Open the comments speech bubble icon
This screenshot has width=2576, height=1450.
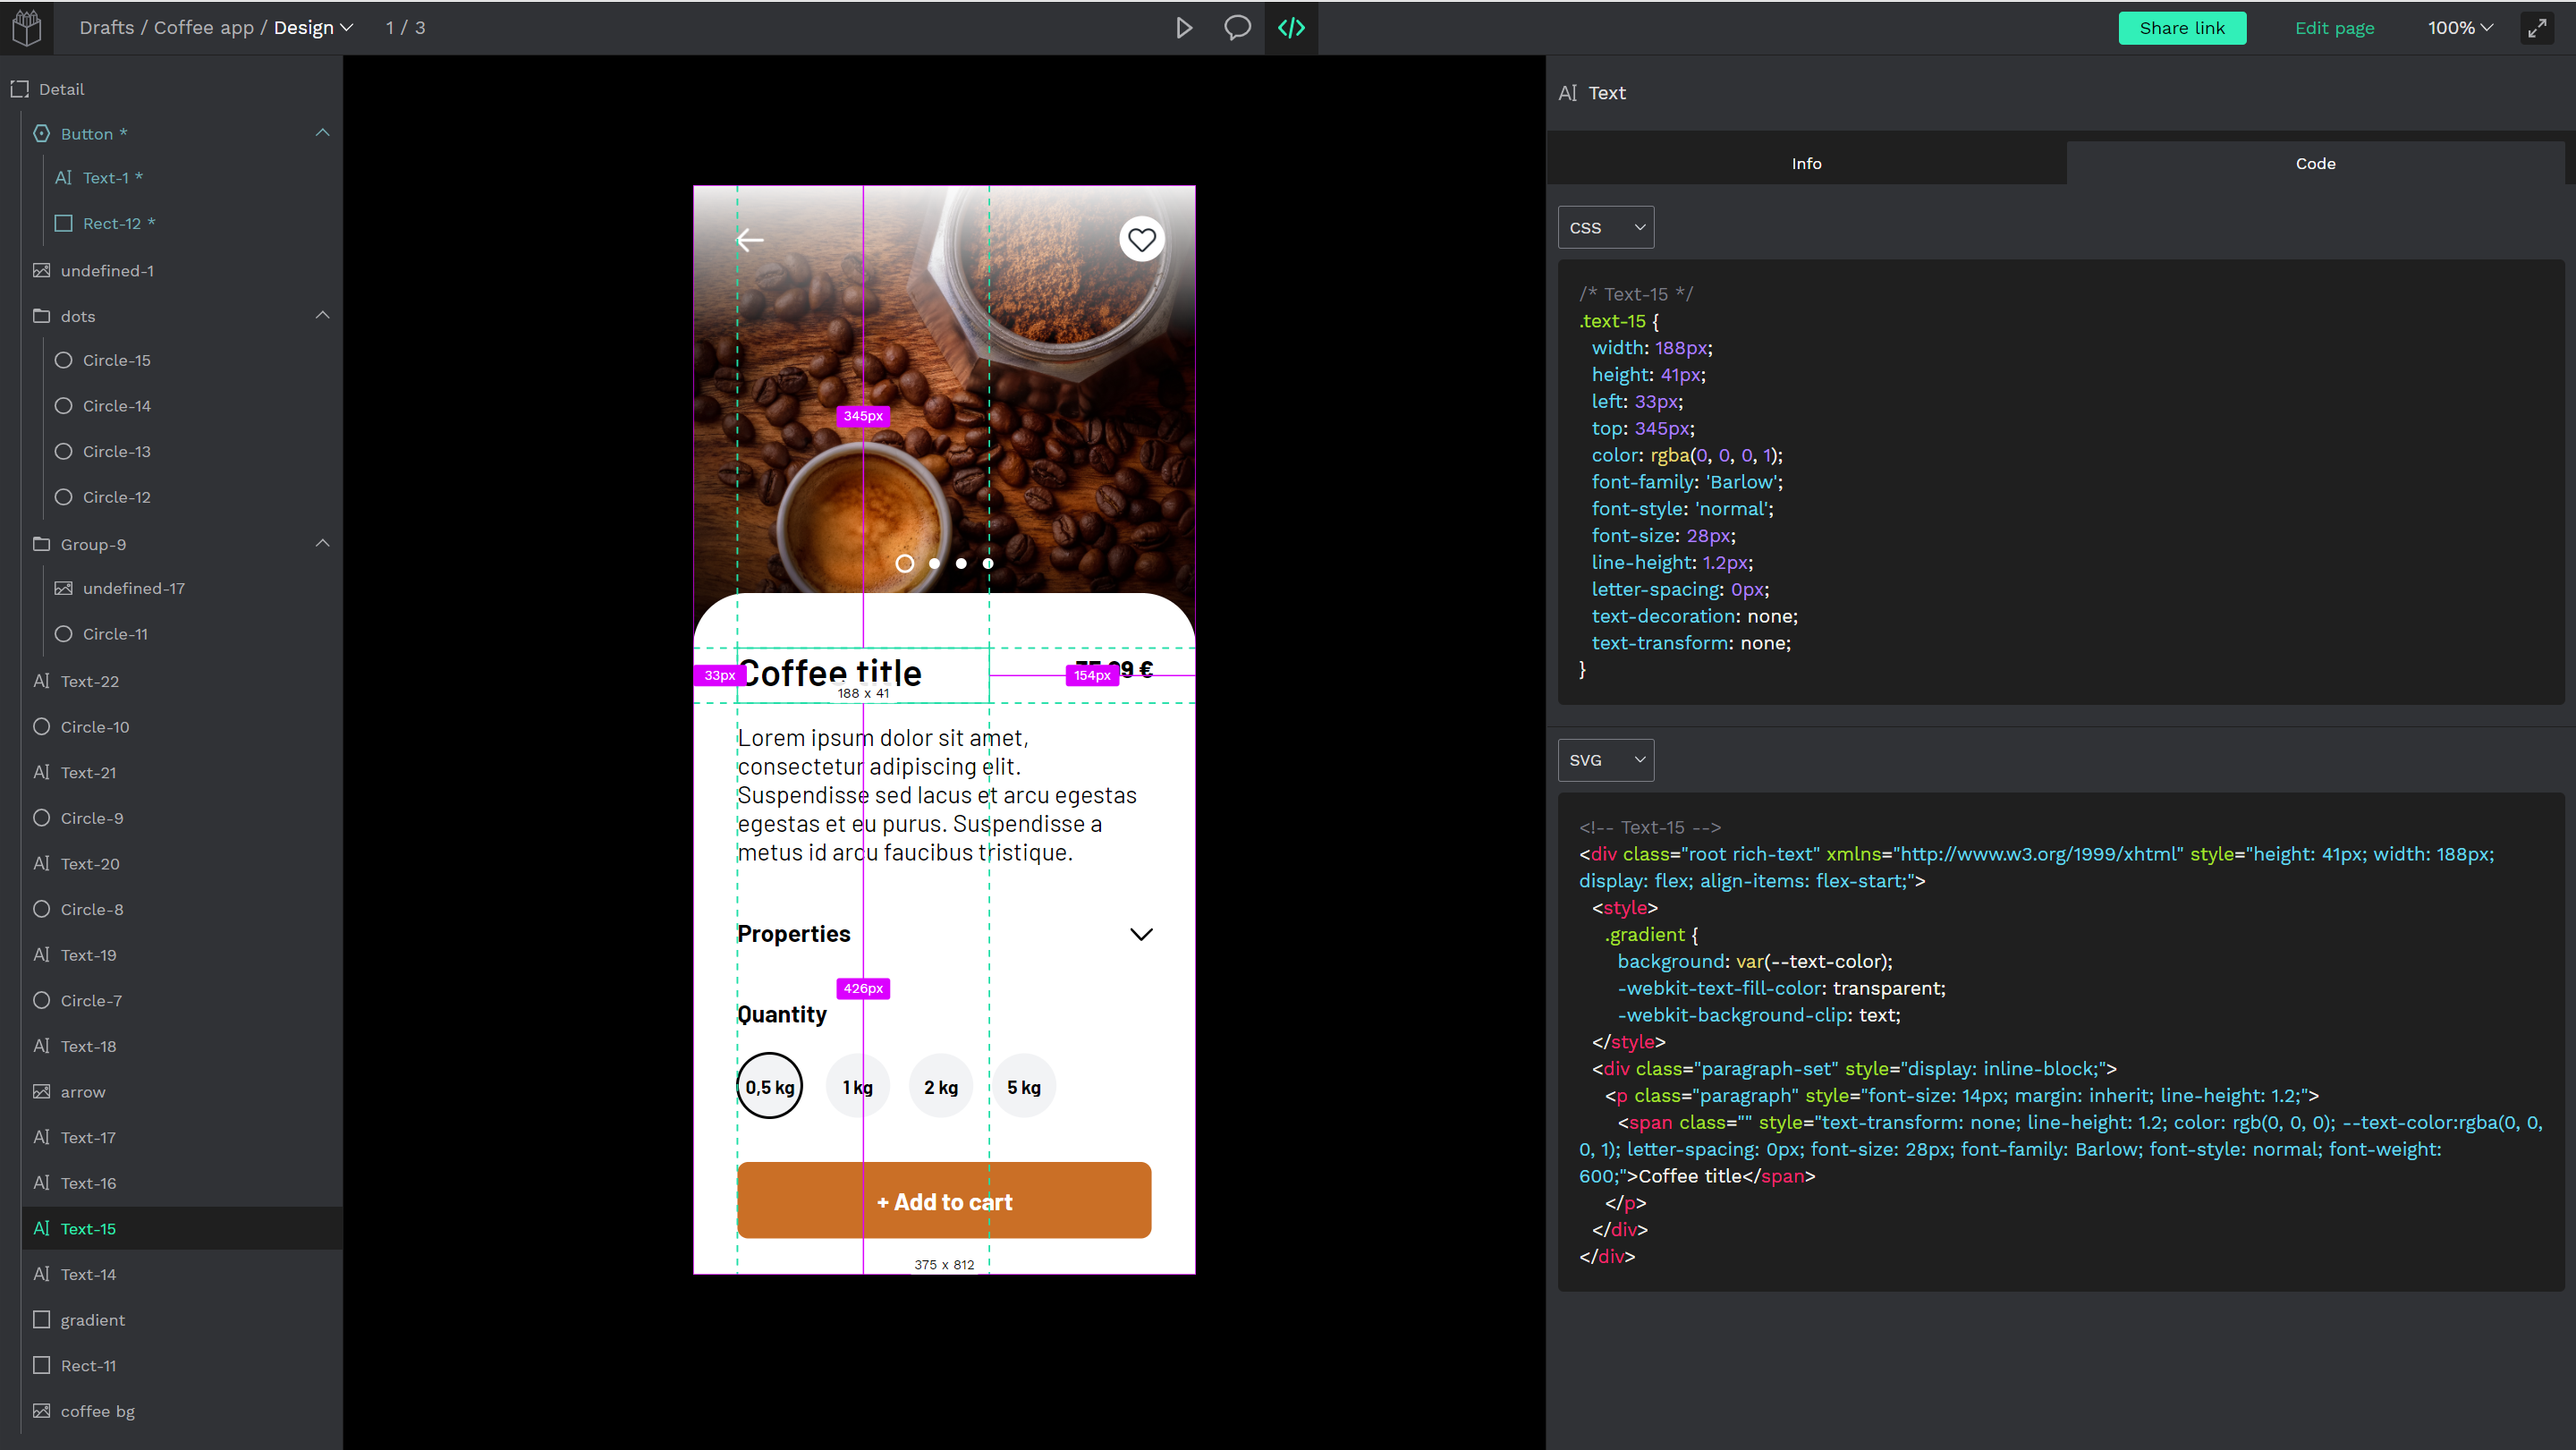pos(1237,28)
